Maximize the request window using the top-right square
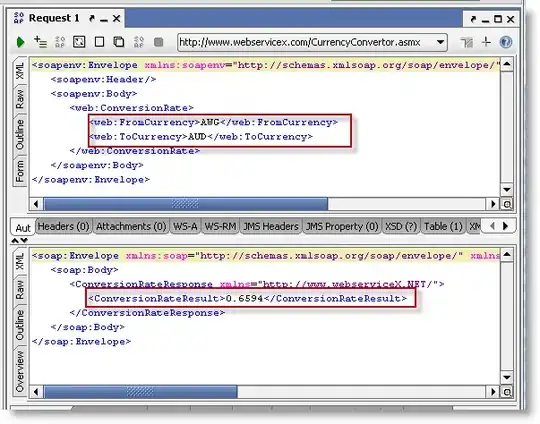The image size is (540, 424). [x=498, y=19]
